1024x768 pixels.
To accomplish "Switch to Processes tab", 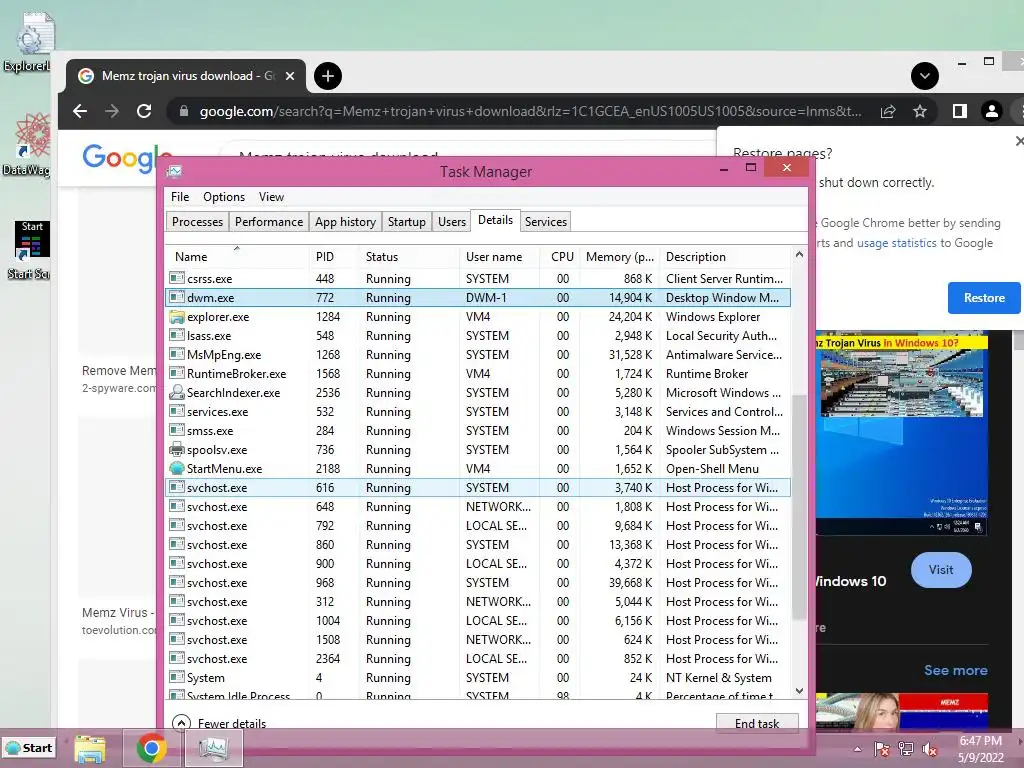I will tap(197, 222).
